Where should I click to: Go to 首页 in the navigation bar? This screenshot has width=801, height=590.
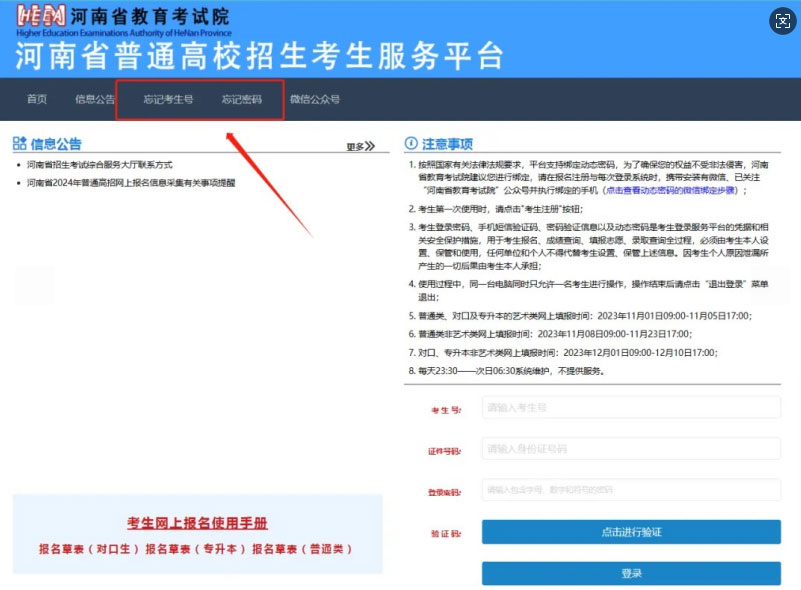point(37,100)
